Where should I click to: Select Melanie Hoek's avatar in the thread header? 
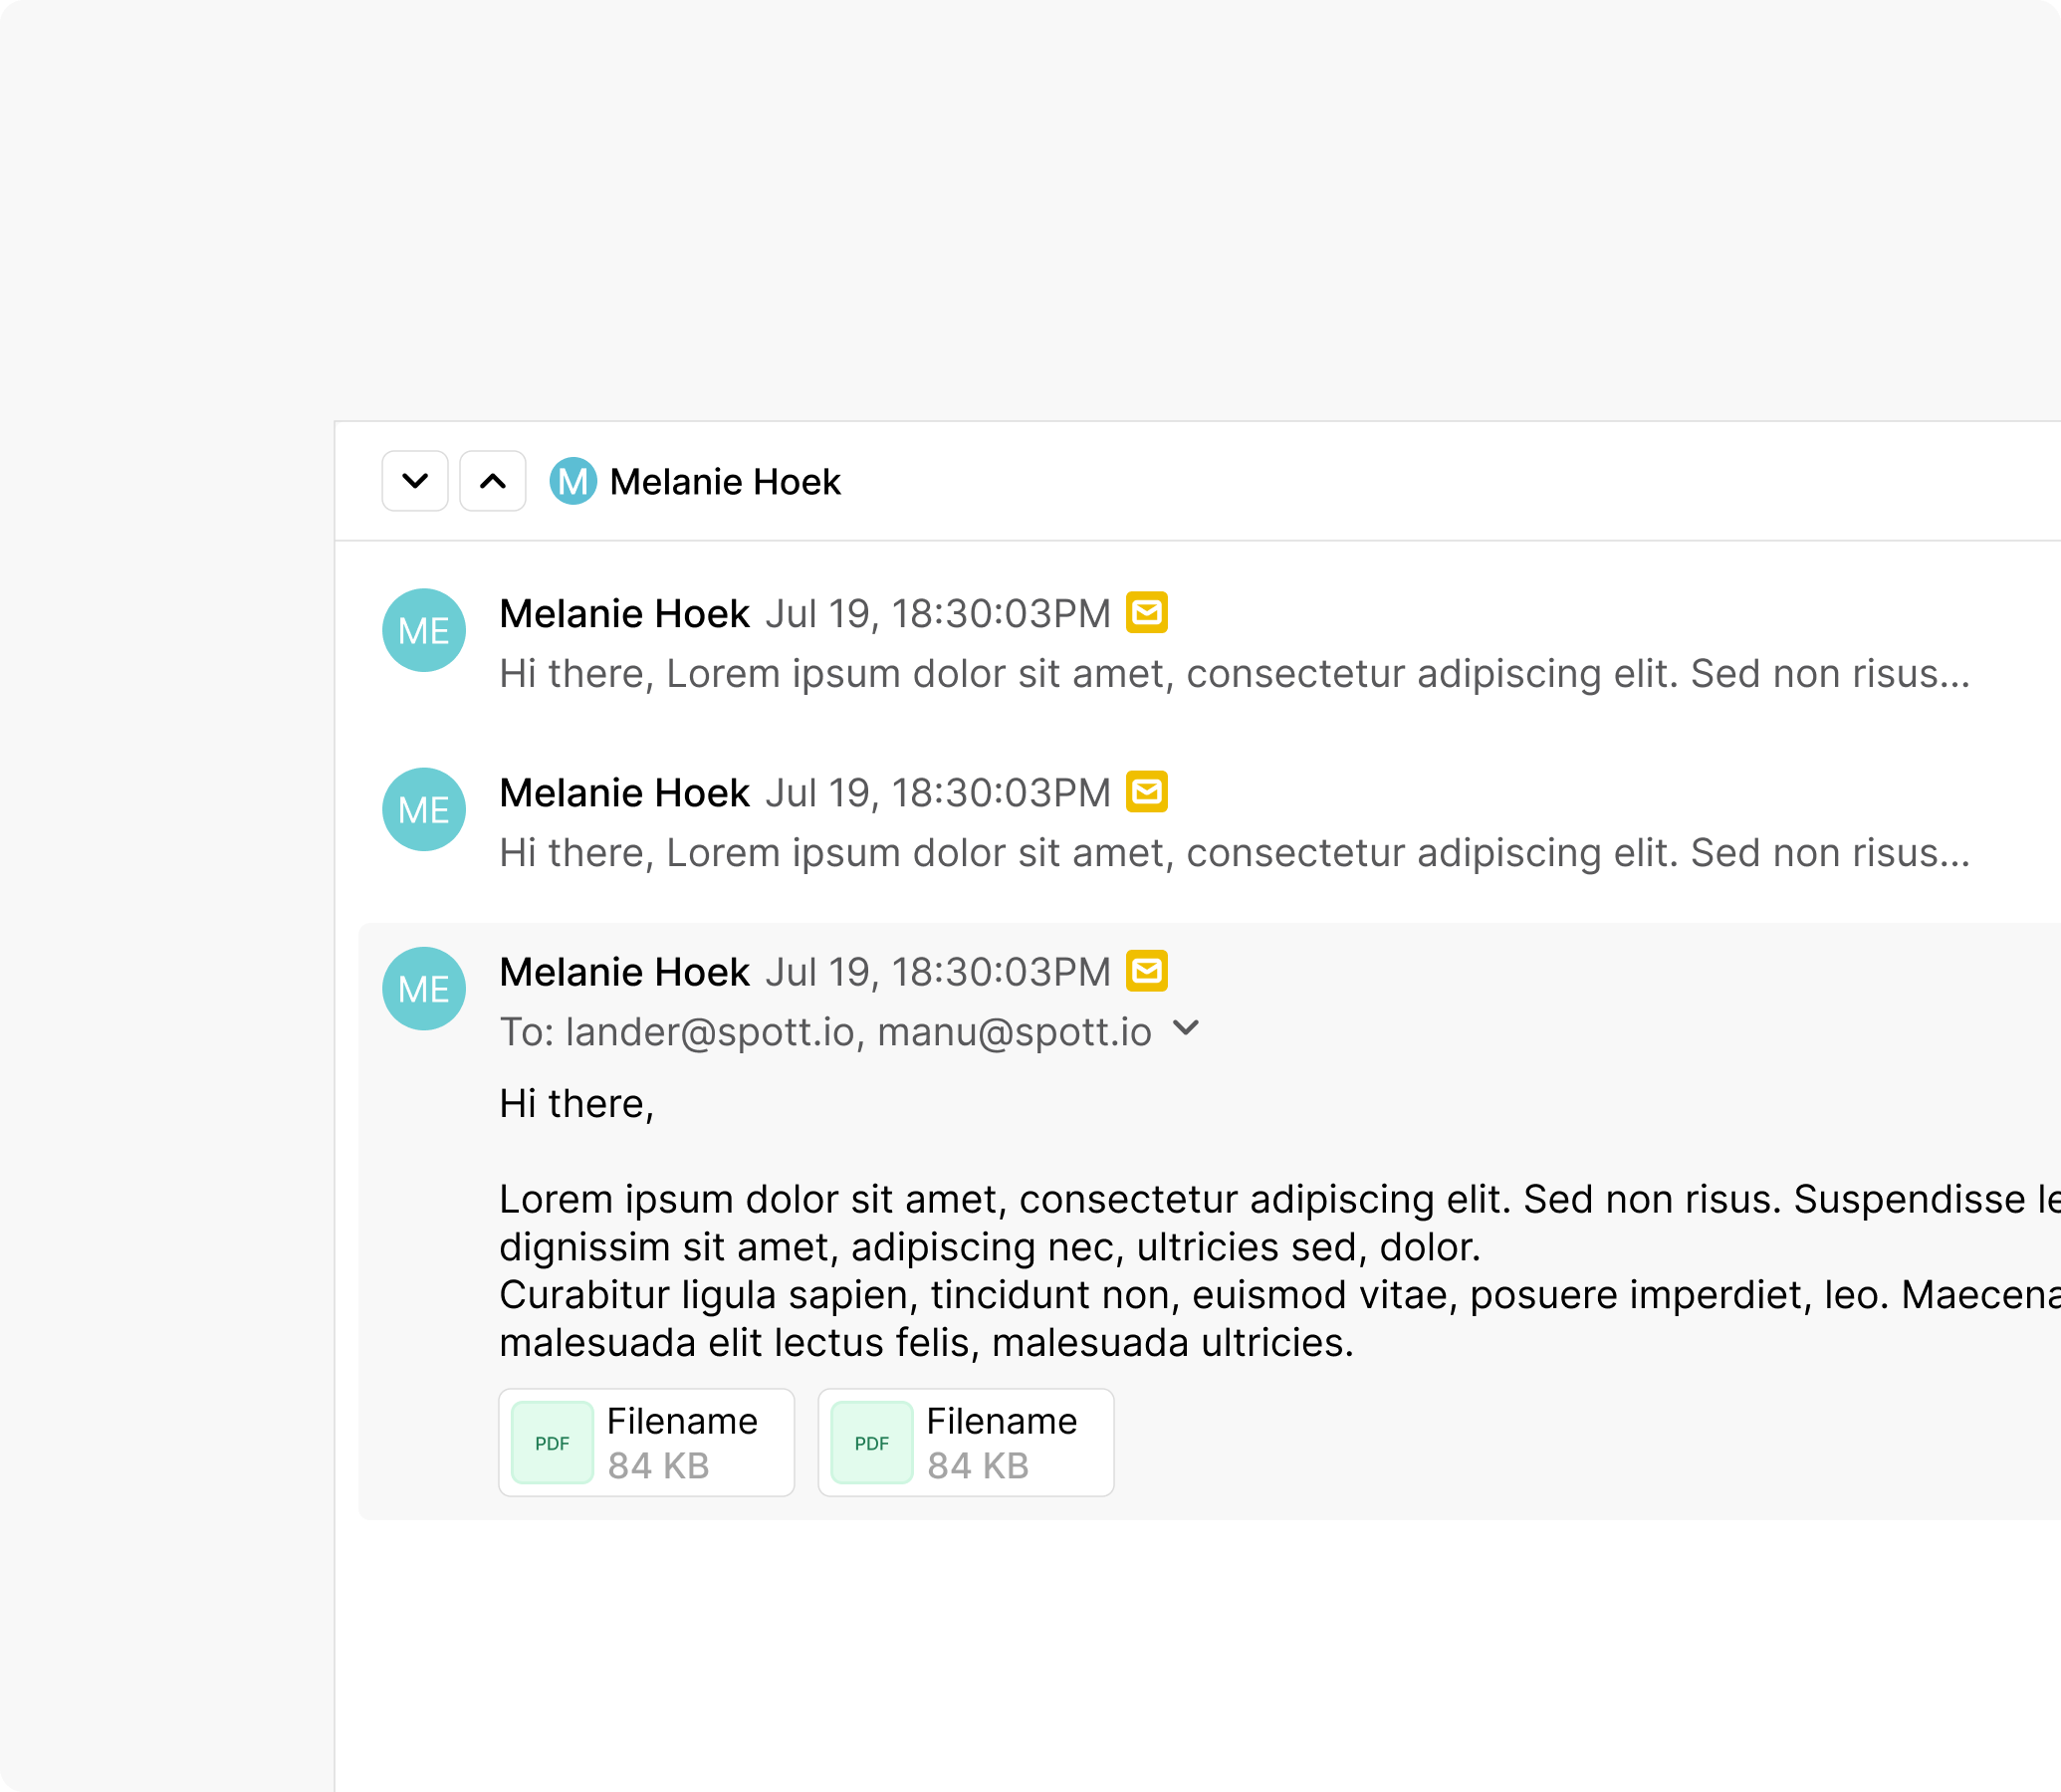click(573, 482)
